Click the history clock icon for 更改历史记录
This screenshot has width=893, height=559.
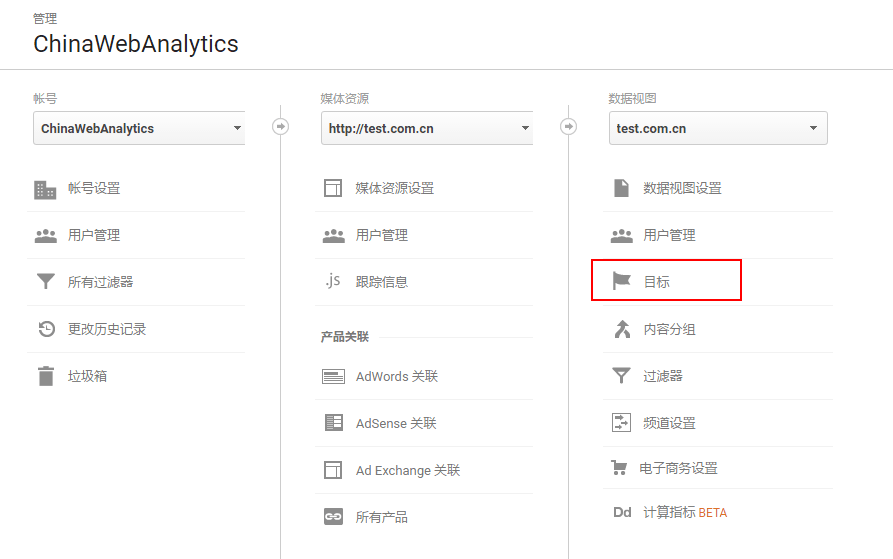(46, 329)
